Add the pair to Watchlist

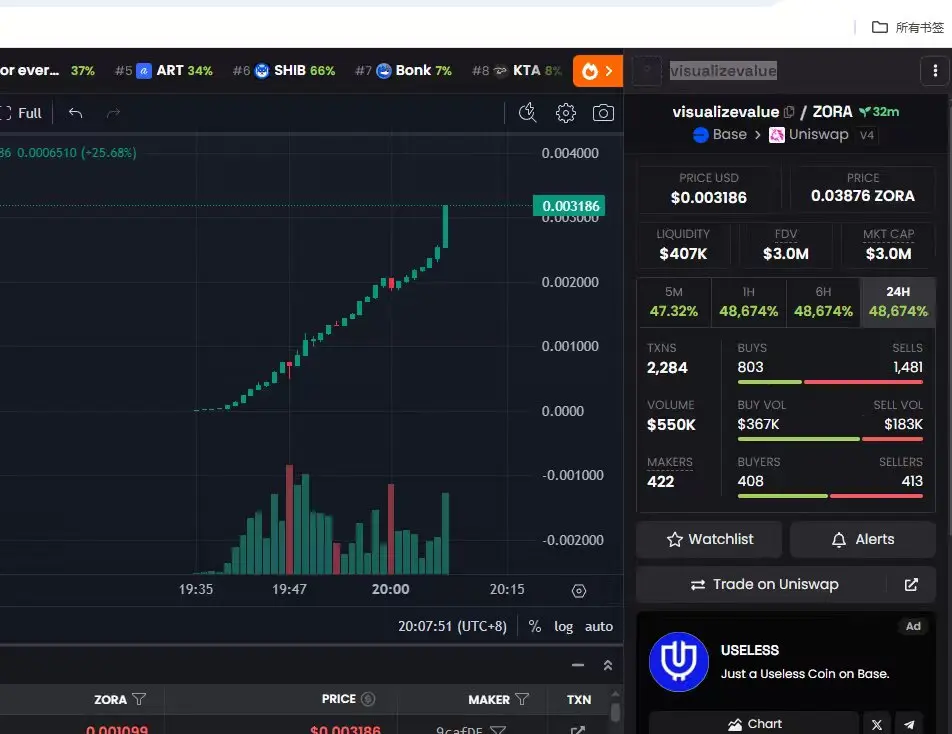point(709,539)
